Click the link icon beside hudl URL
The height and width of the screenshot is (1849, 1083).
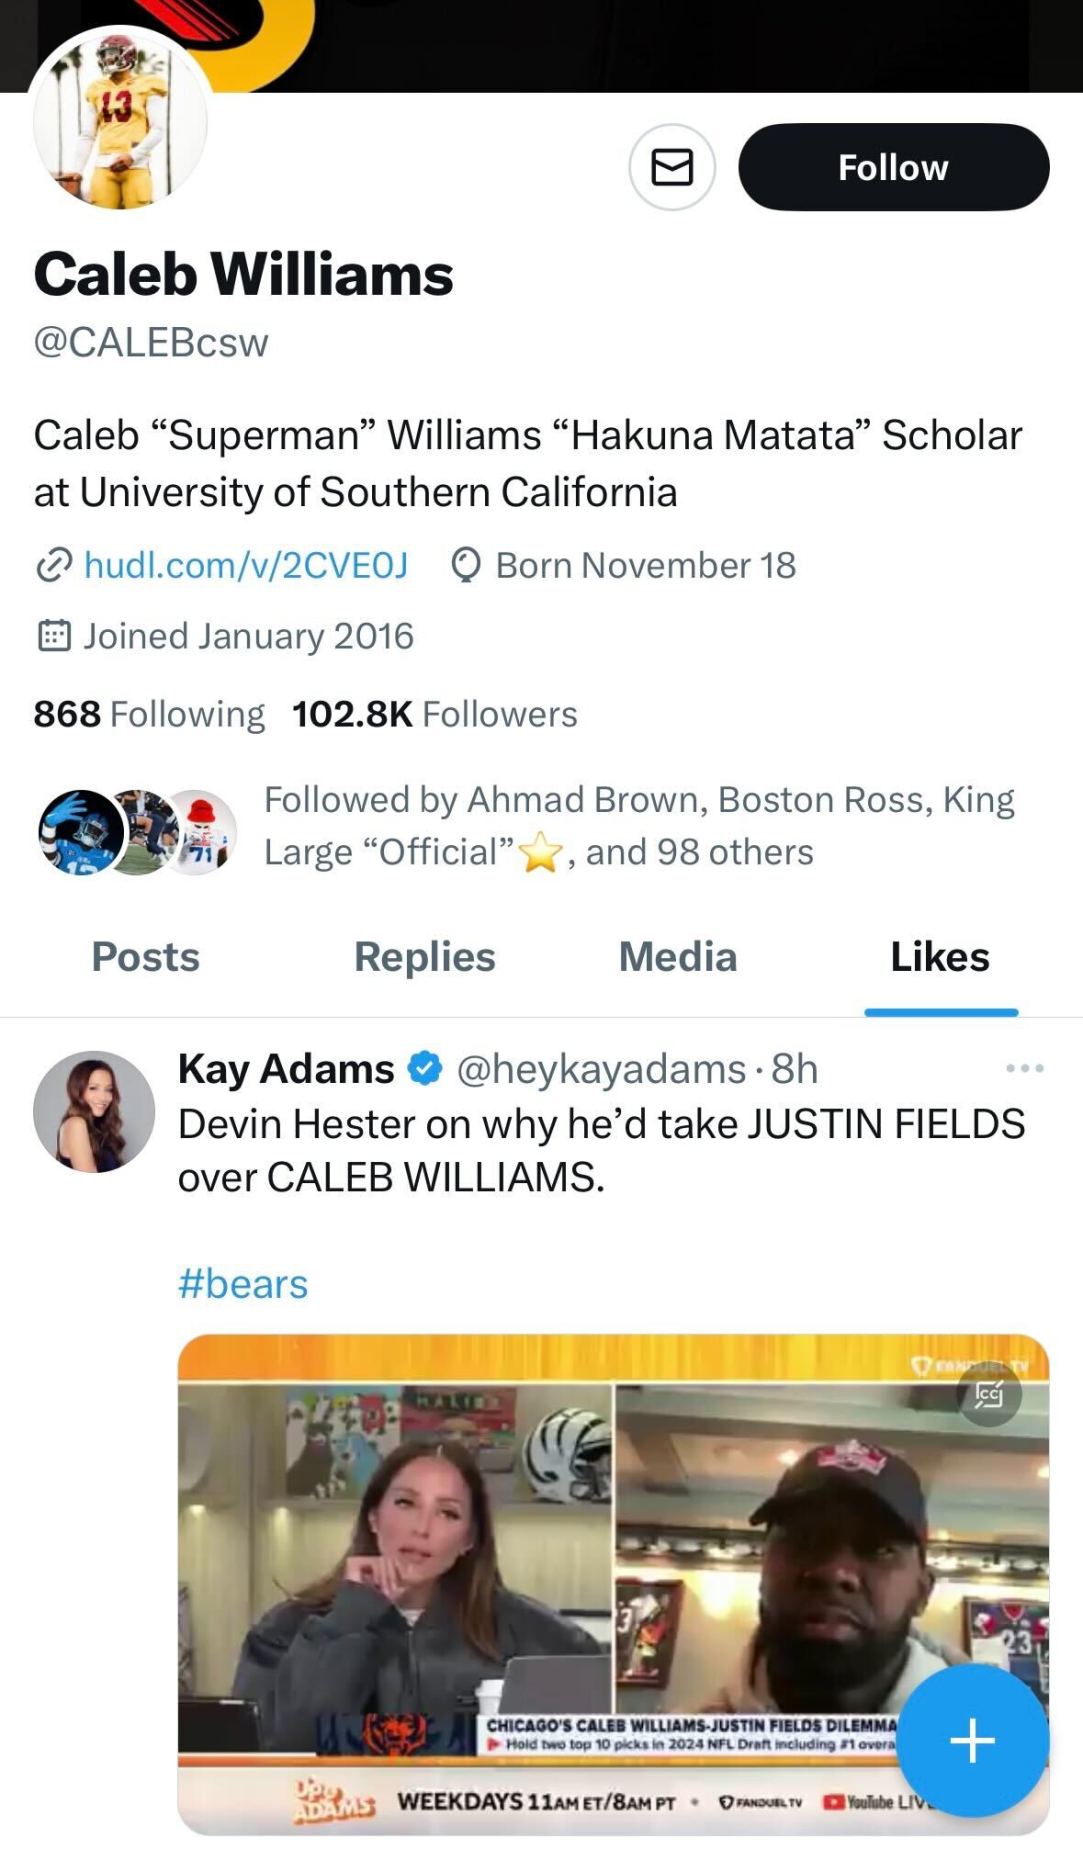(x=53, y=565)
